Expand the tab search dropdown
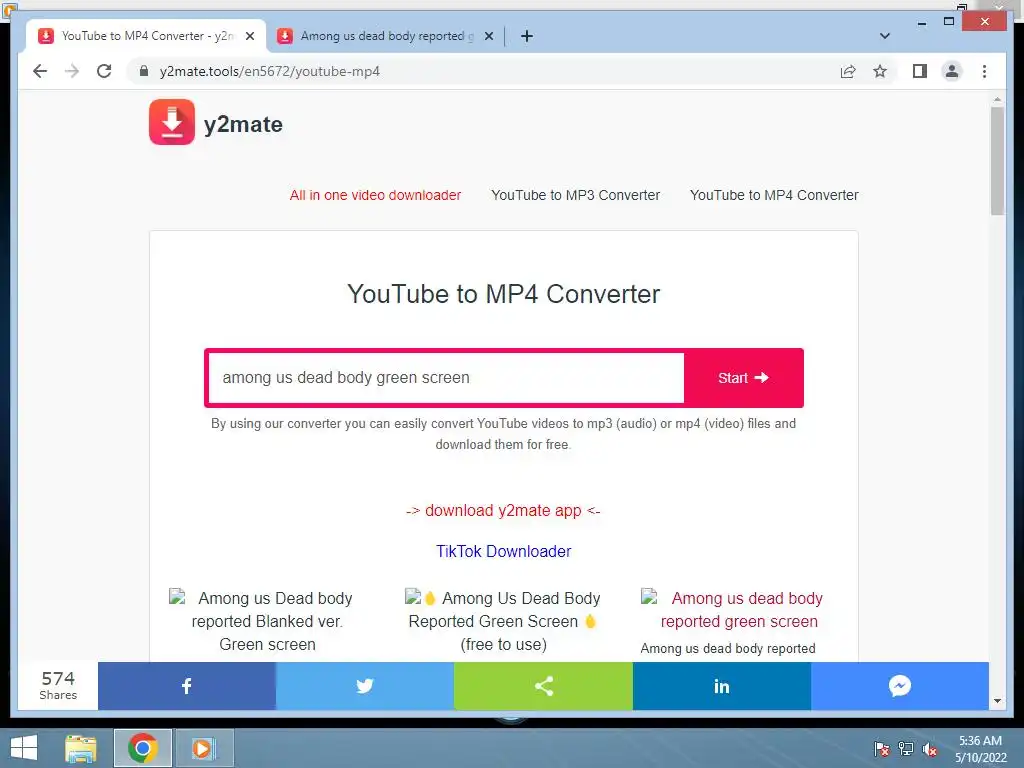 tap(885, 36)
